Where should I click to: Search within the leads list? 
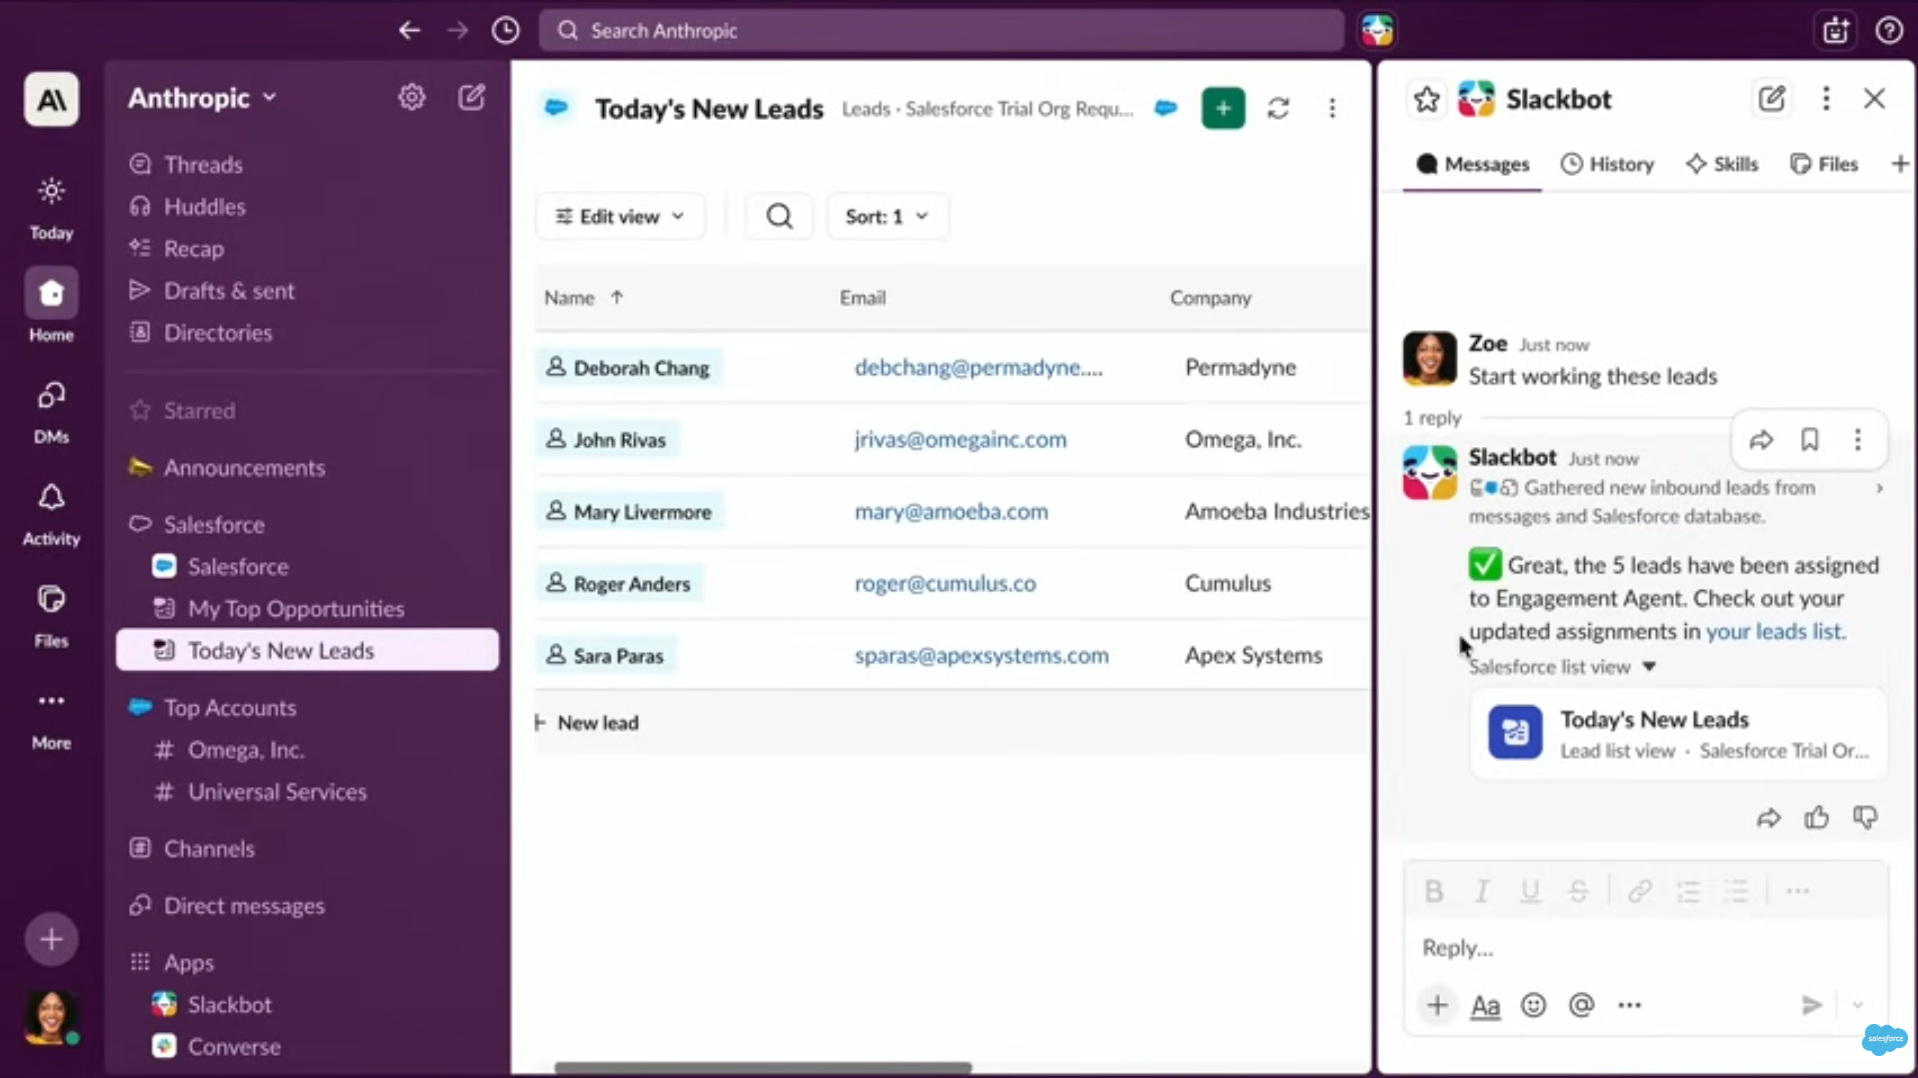pos(779,216)
